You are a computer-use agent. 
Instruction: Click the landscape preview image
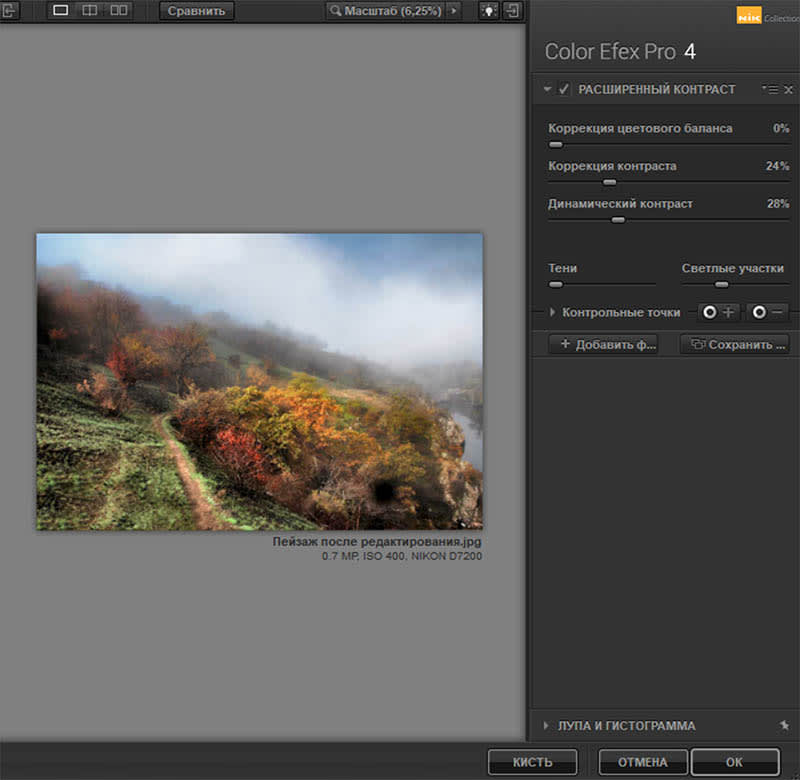(259, 382)
